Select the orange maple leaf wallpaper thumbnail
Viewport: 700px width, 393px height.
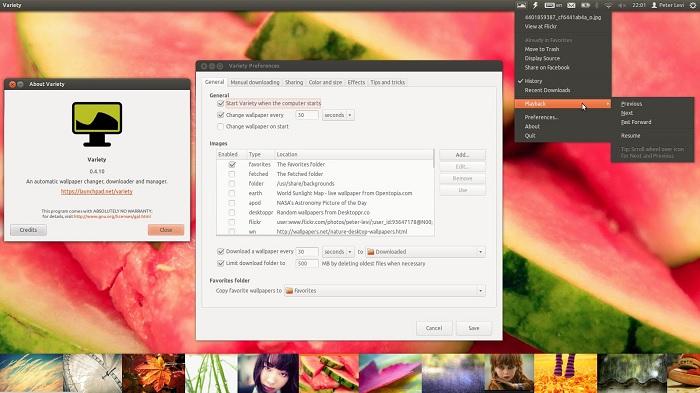point(153,373)
